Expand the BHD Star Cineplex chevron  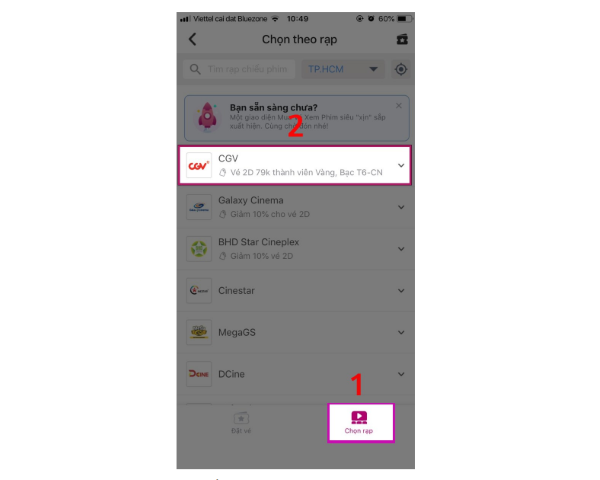401,249
